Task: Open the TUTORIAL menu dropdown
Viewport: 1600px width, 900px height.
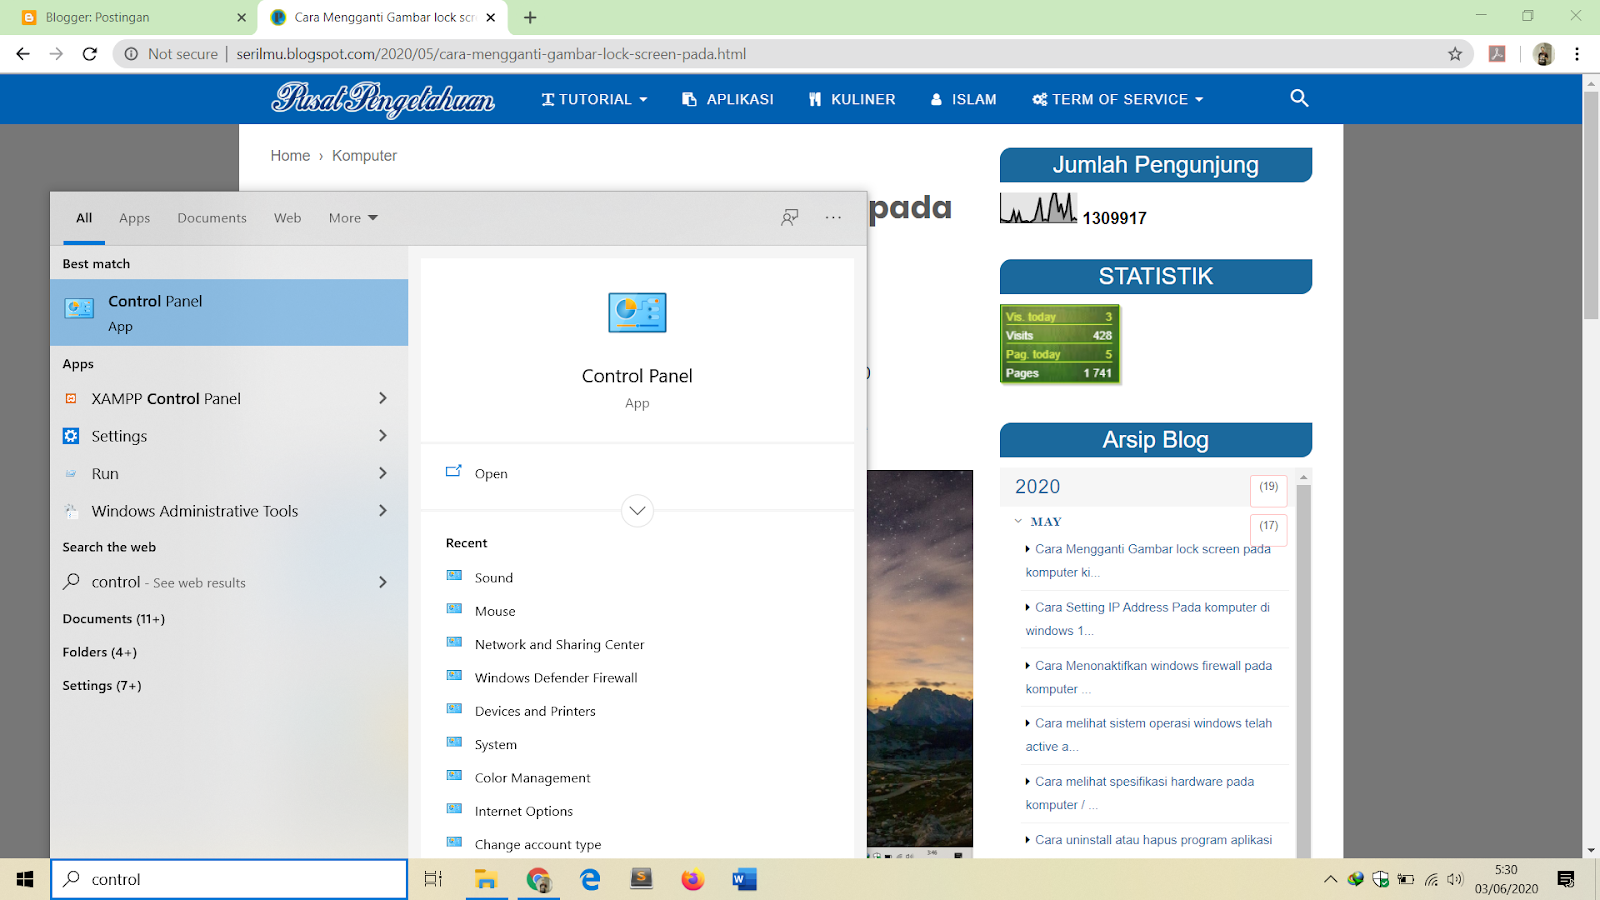Action: [x=594, y=99]
